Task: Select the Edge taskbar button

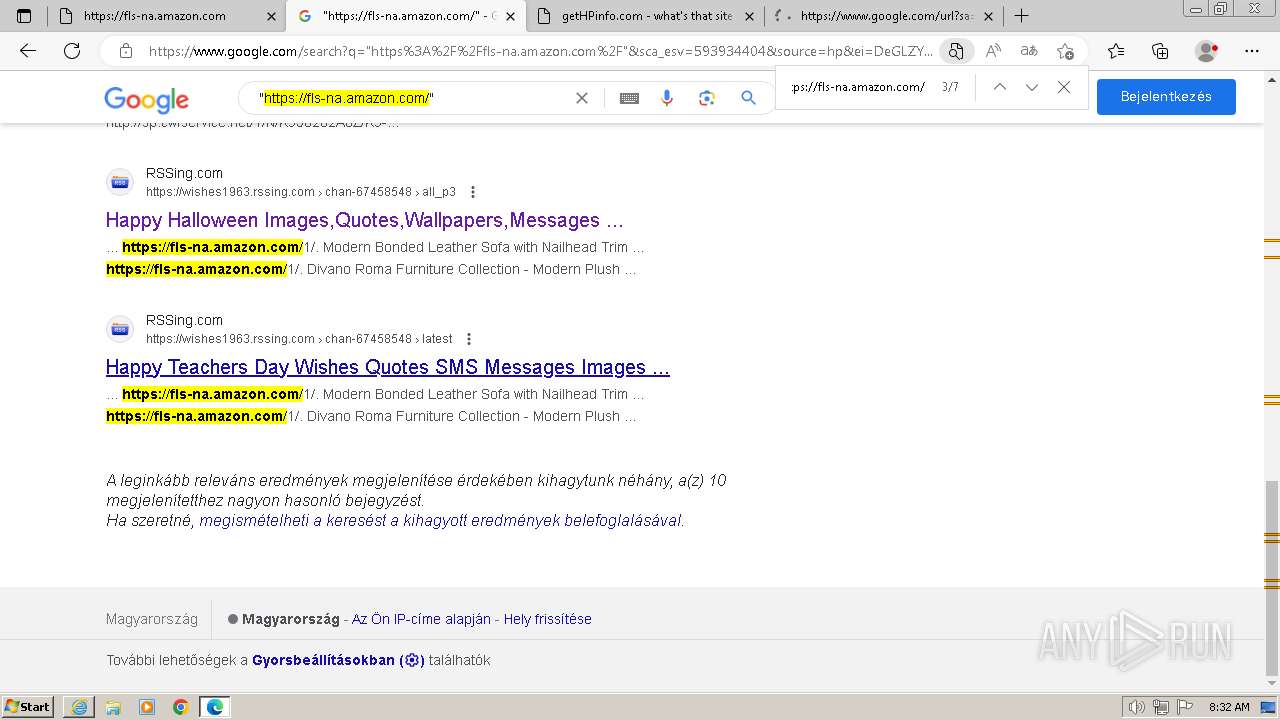Action: click(215, 707)
